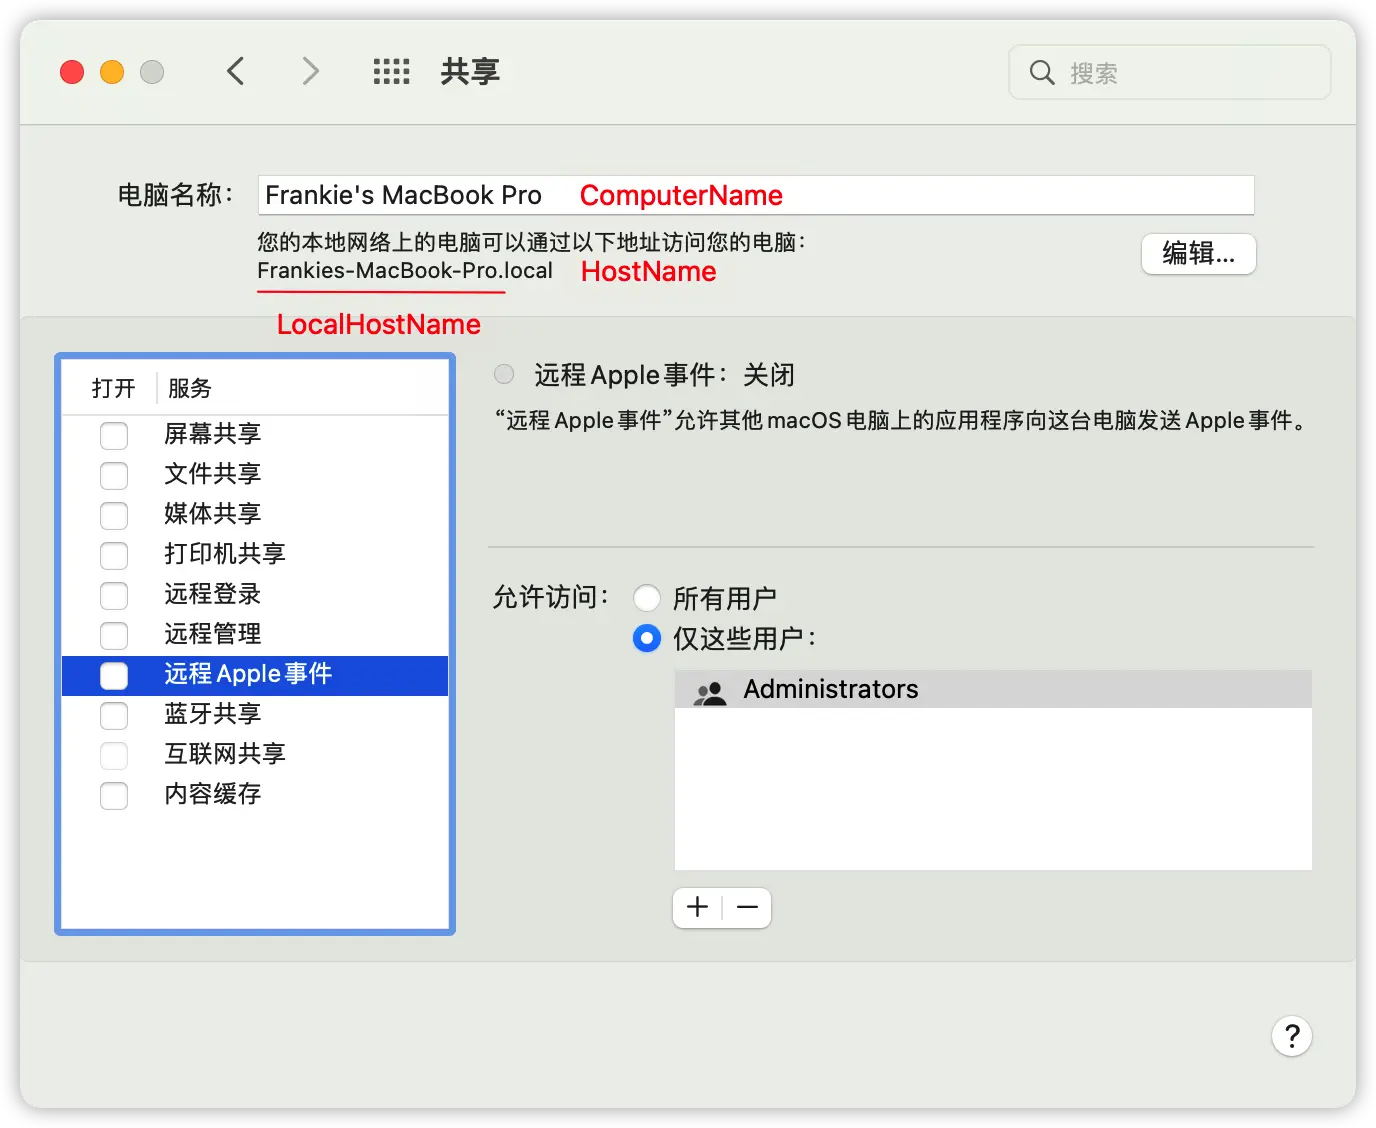The width and height of the screenshot is (1376, 1128).
Task: Go forward with the right chevron
Action: (x=310, y=71)
